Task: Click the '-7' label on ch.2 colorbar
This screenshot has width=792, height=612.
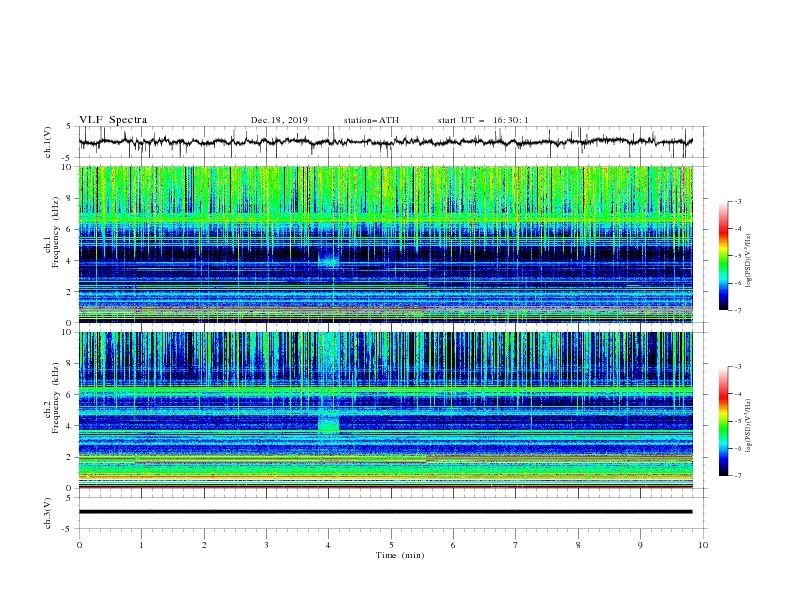Action: (737, 476)
